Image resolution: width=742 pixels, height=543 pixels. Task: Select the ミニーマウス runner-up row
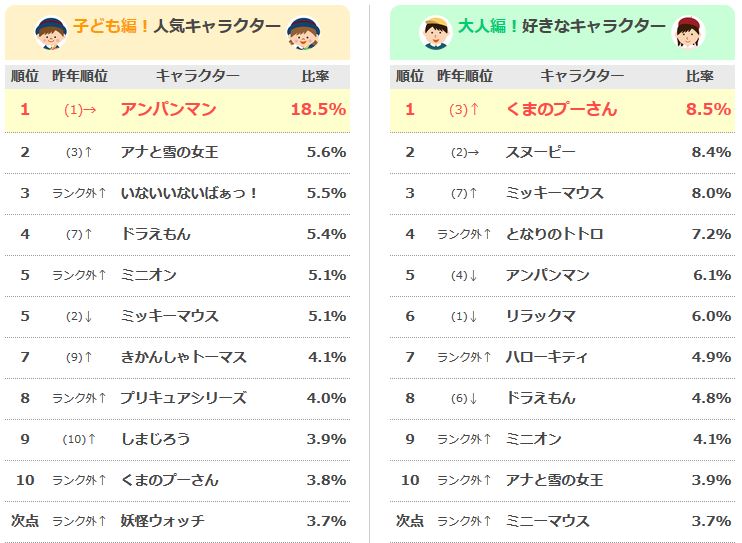pos(547,521)
